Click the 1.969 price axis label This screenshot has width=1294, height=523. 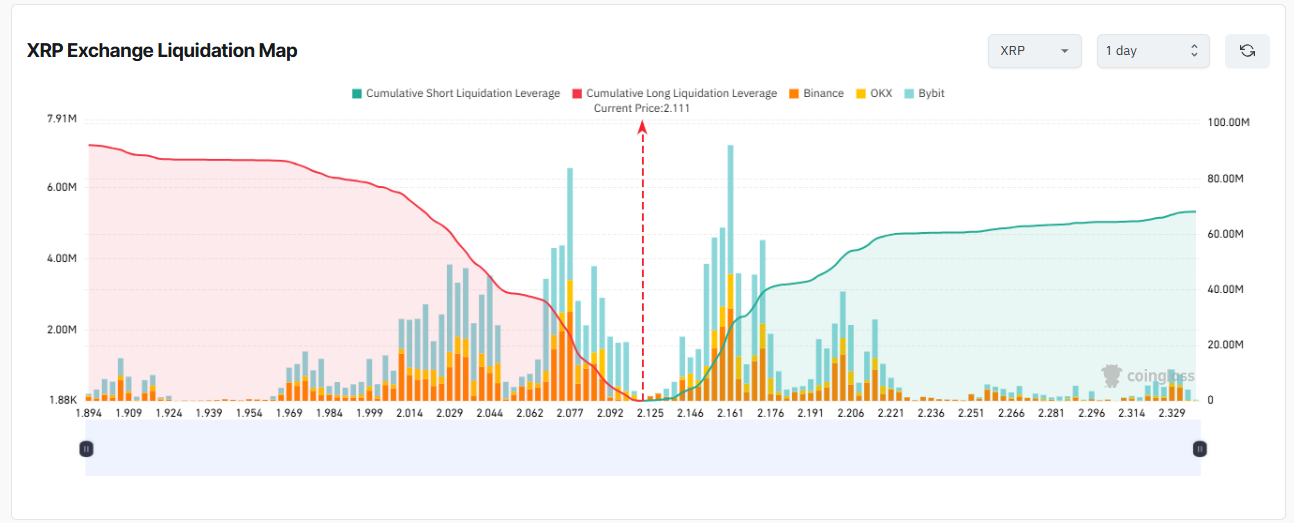tap(289, 413)
